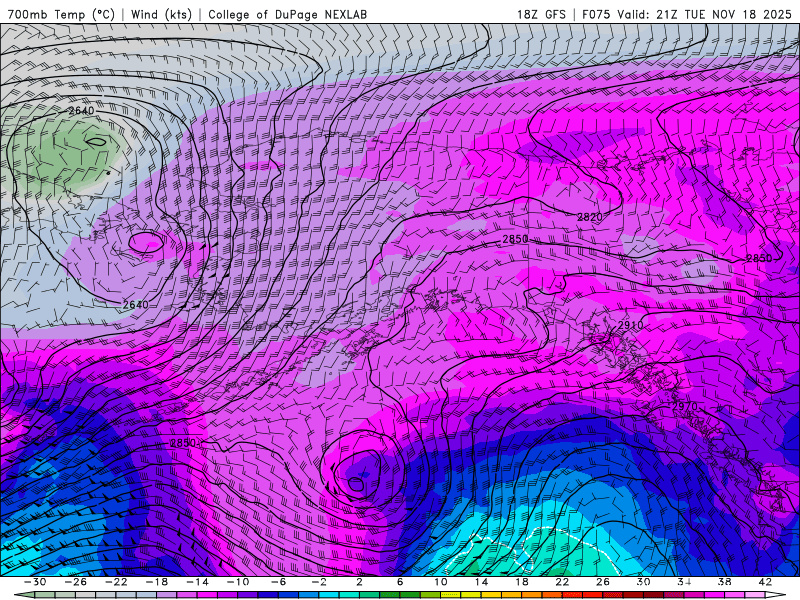
Task: Click the positive 2 colorbar label
Action: coord(359,582)
